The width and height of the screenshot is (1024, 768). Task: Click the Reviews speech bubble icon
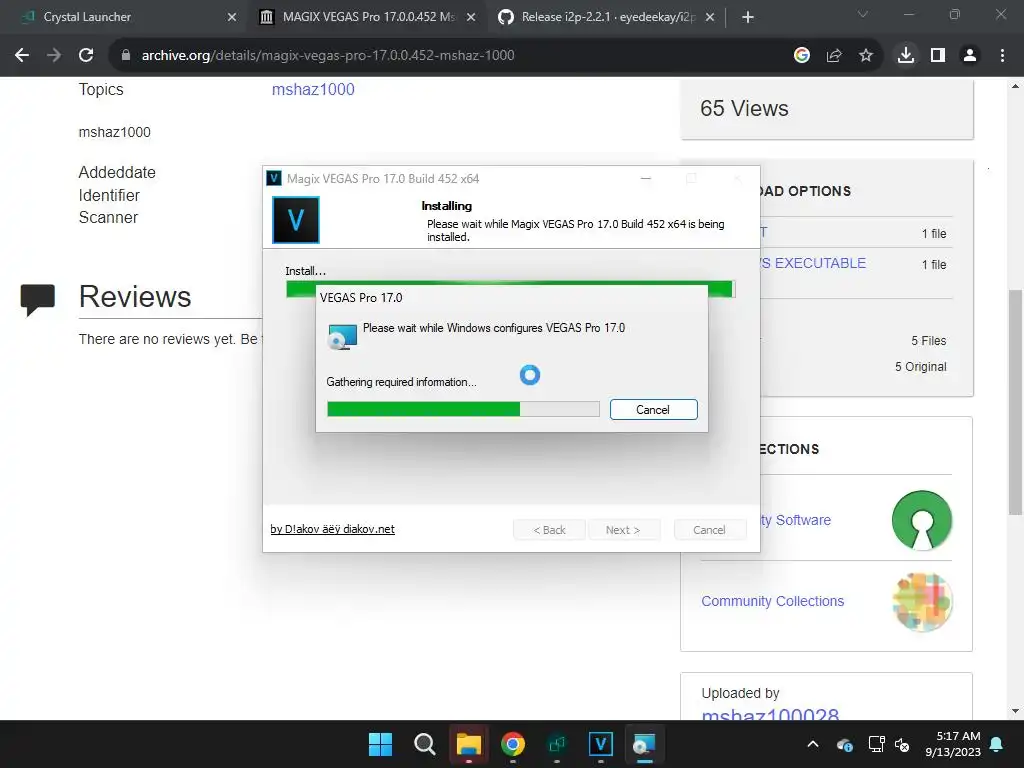[x=37, y=299]
